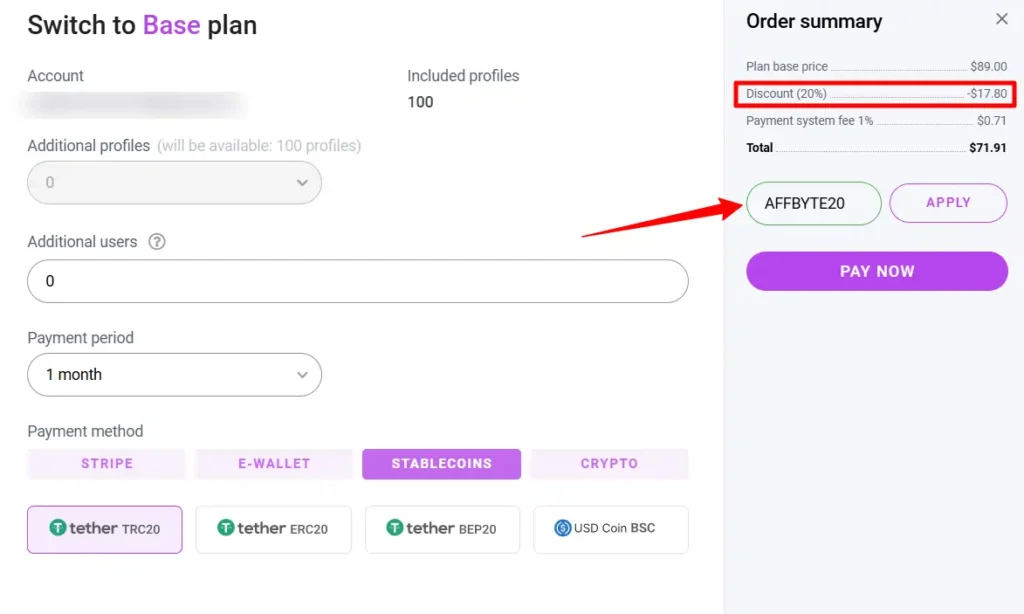The height and width of the screenshot is (614, 1024).
Task: Choose the USD Coin BSC payment icon
Action: 611,529
